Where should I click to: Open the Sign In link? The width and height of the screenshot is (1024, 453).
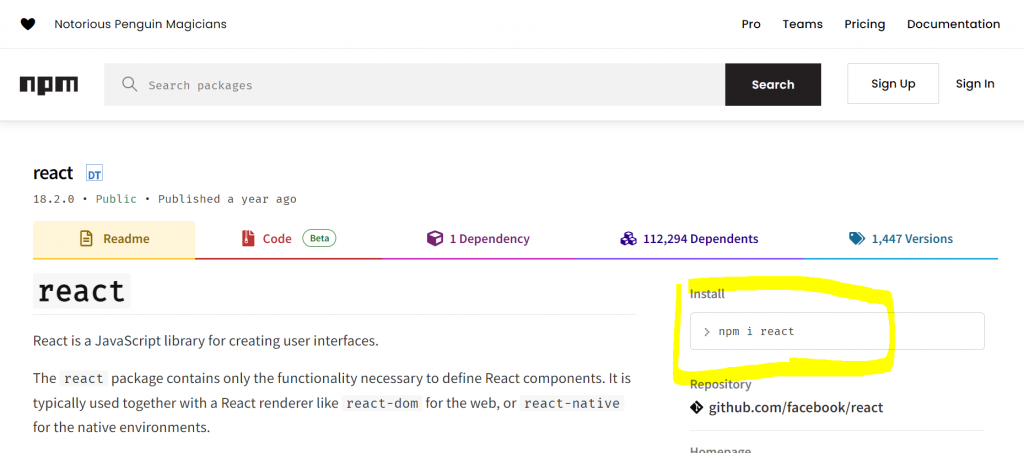pyautogui.click(x=975, y=84)
